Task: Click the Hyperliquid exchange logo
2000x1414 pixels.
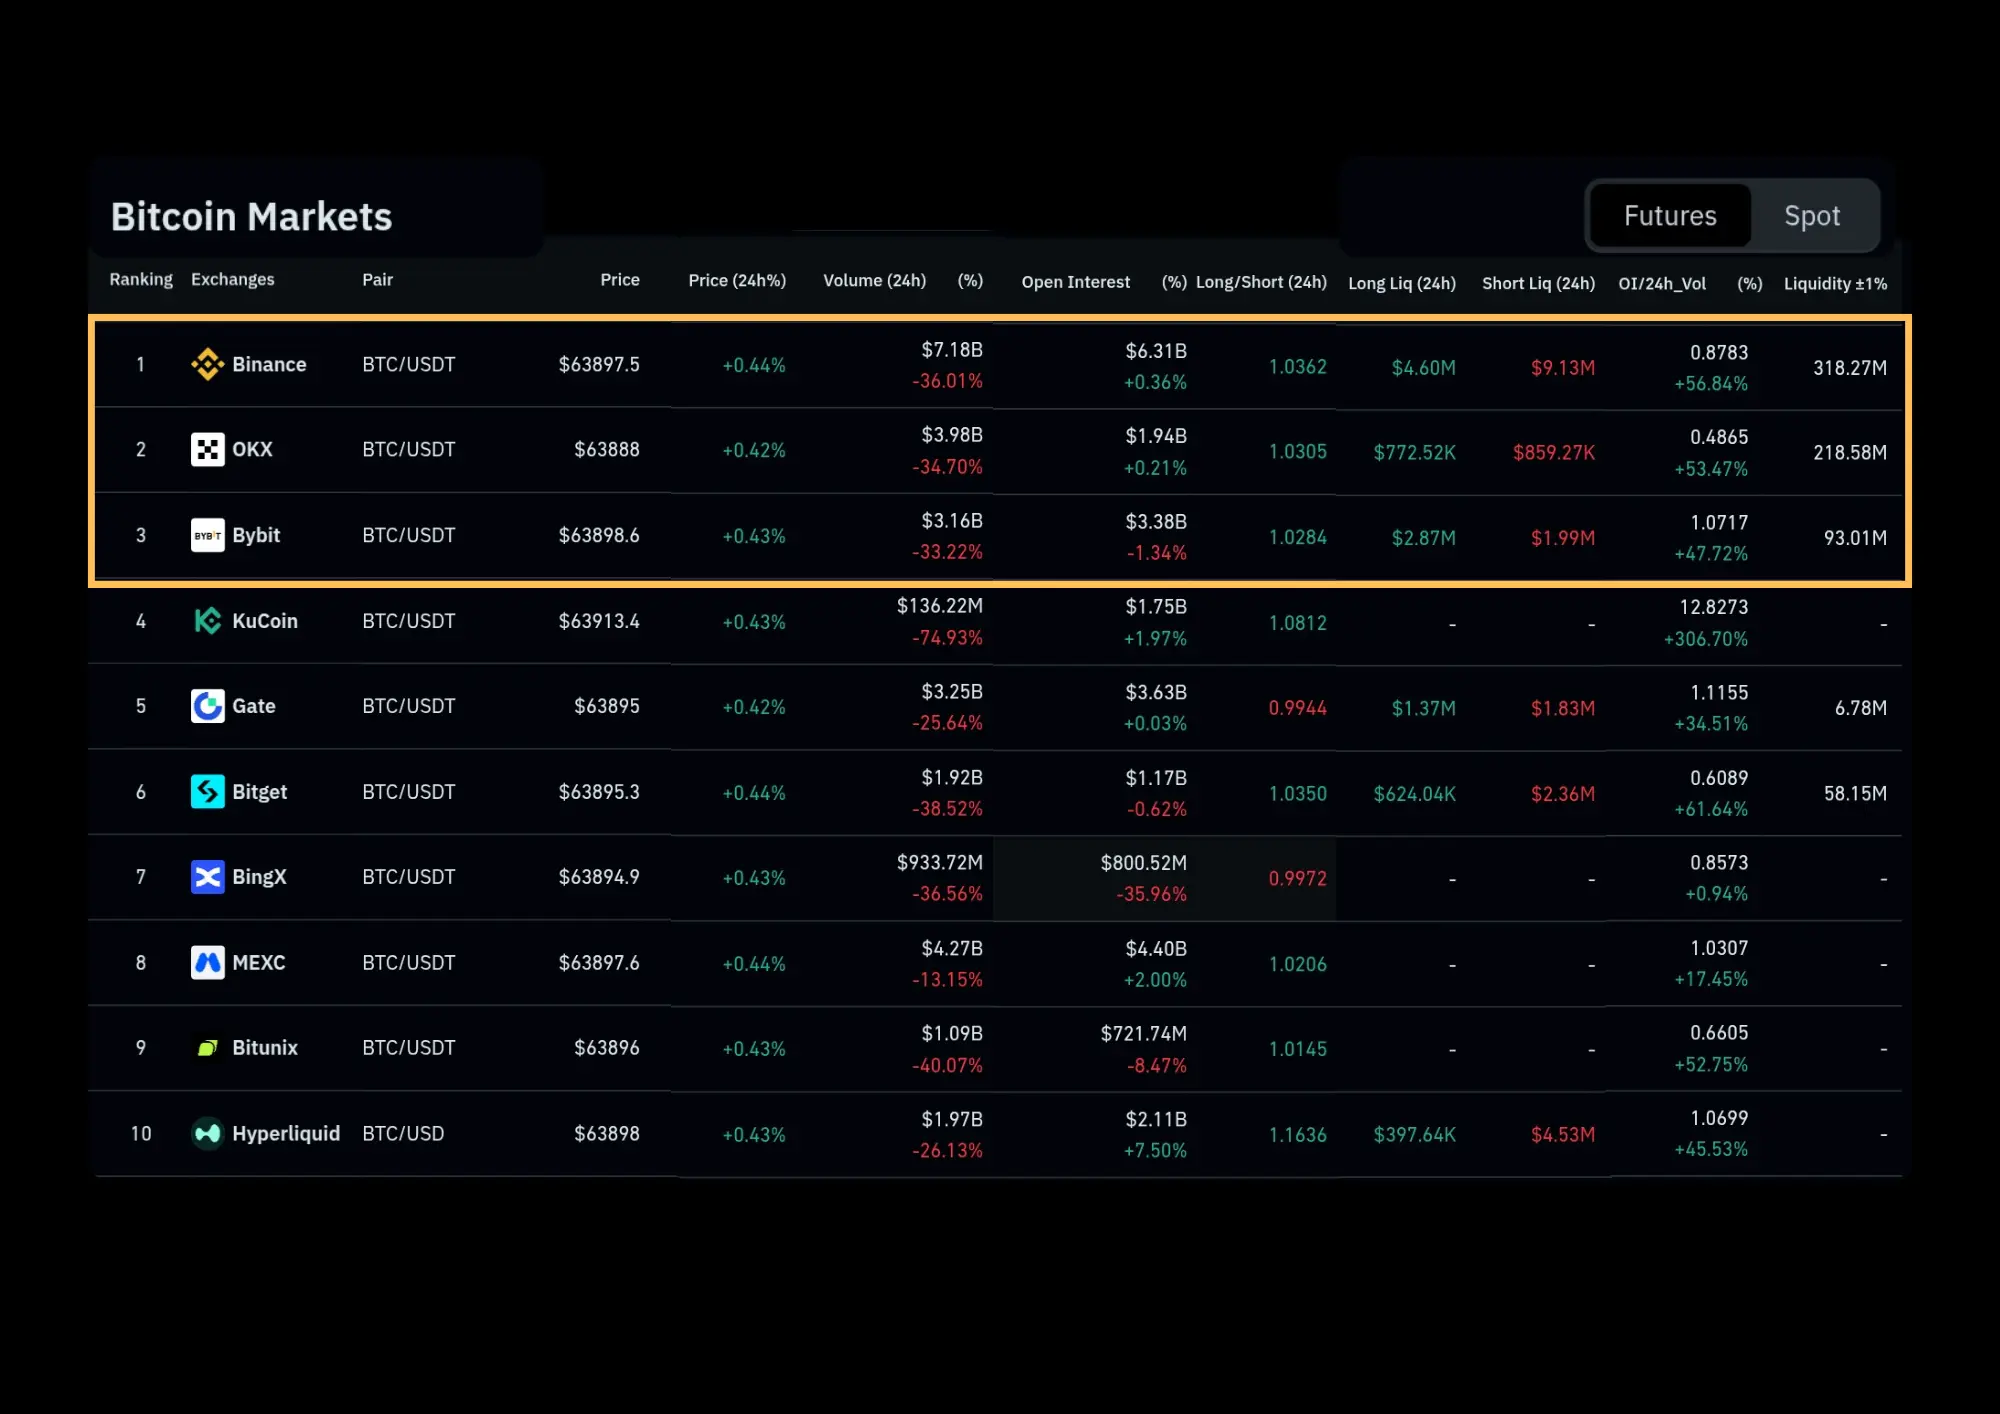Action: tap(207, 1134)
